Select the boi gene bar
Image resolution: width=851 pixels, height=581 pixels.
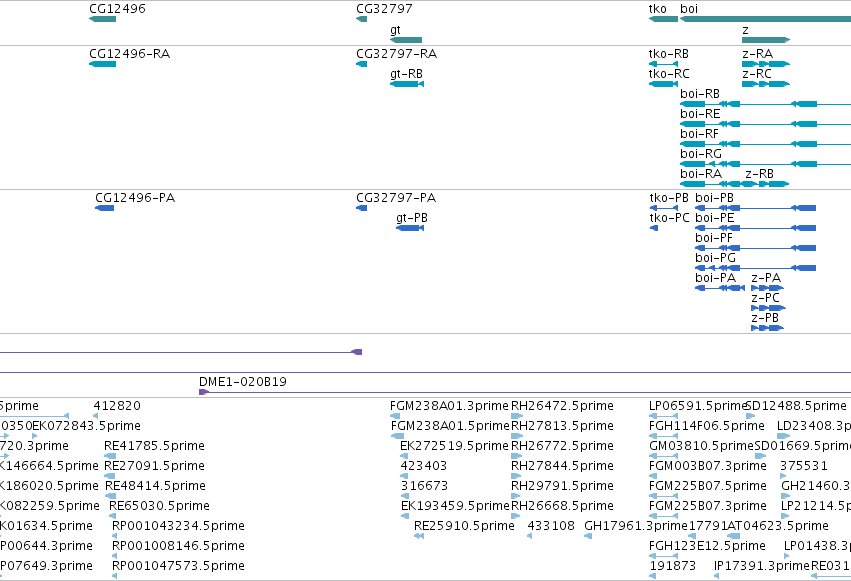tap(765, 19)
